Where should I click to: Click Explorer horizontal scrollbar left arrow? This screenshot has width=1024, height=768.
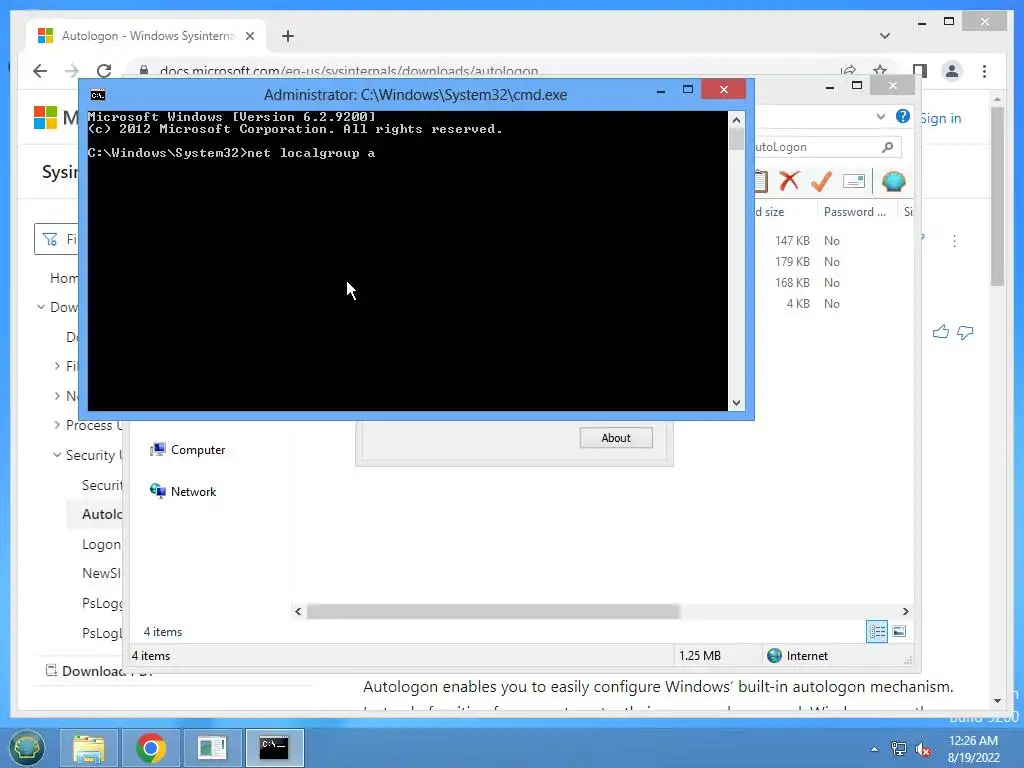(298, 611)
